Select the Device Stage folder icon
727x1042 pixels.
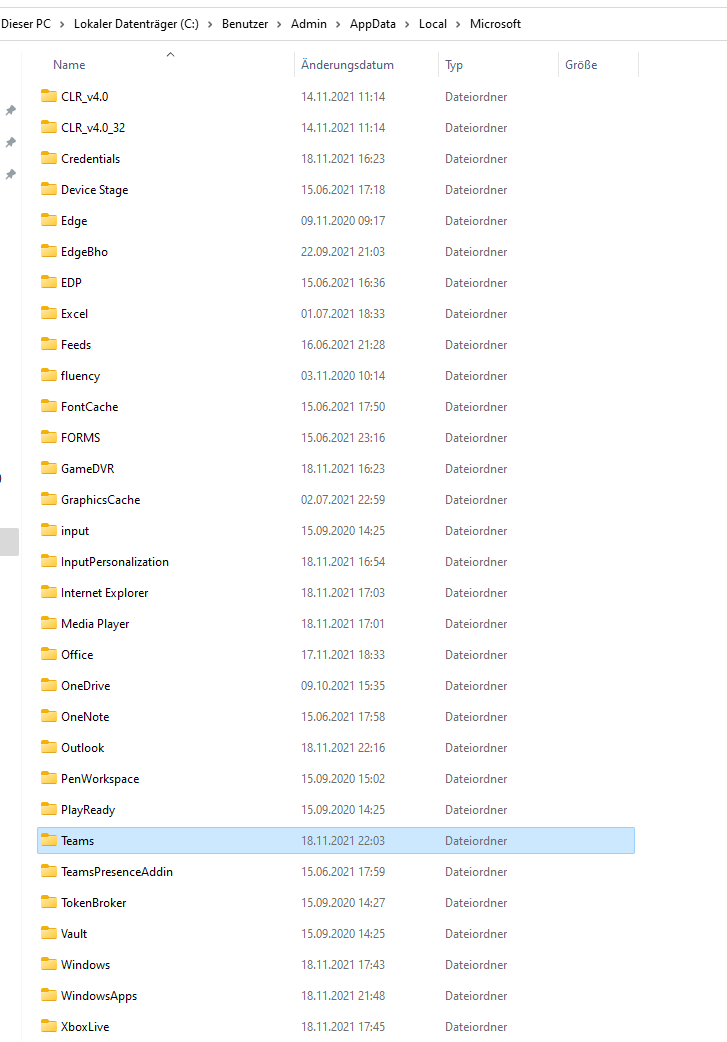point(49,189)
